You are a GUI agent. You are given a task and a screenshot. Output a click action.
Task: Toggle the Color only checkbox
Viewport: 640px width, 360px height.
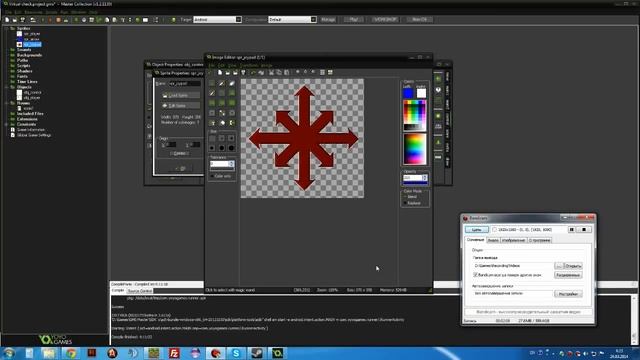pyautogui.click(x=212, y=176)
